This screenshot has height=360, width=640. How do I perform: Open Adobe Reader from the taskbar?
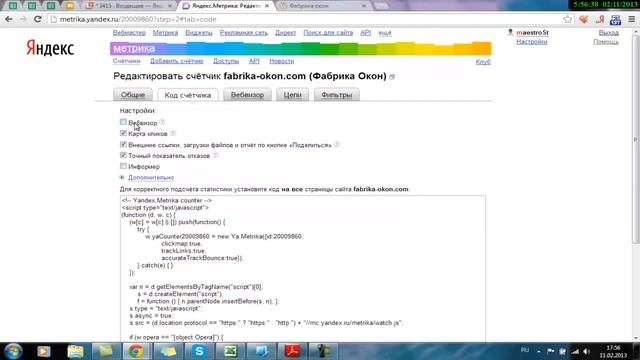[292, 351]
